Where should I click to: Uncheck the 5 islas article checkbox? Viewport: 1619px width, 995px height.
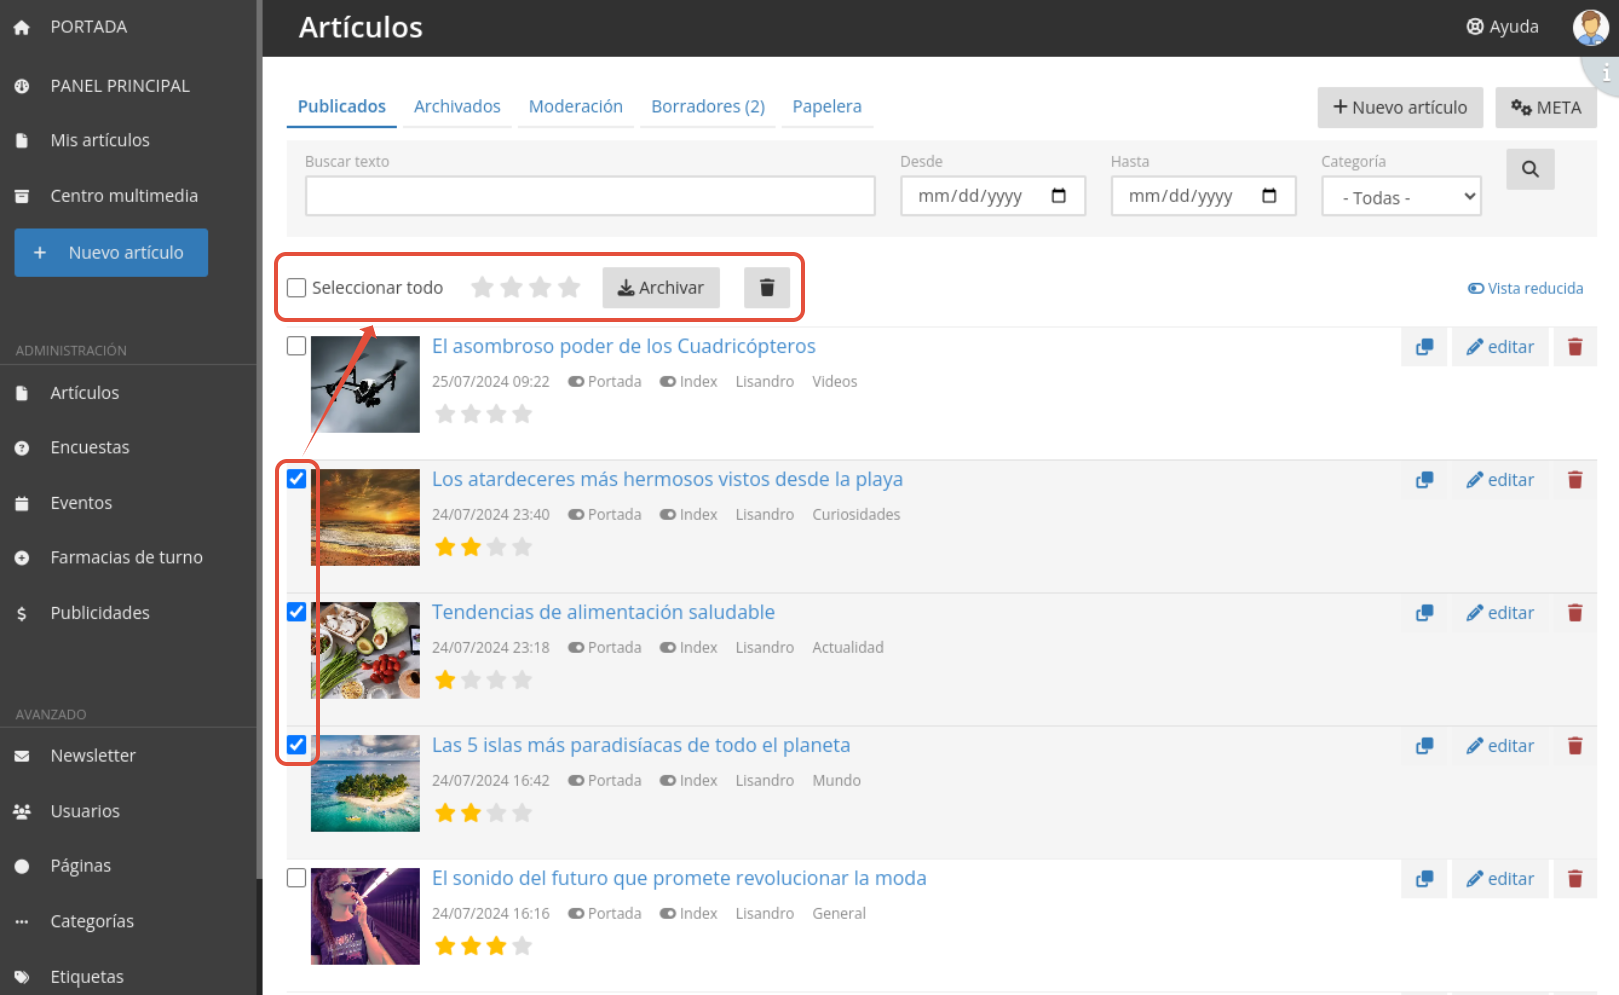pyautogui.click(x=296, y=745)
